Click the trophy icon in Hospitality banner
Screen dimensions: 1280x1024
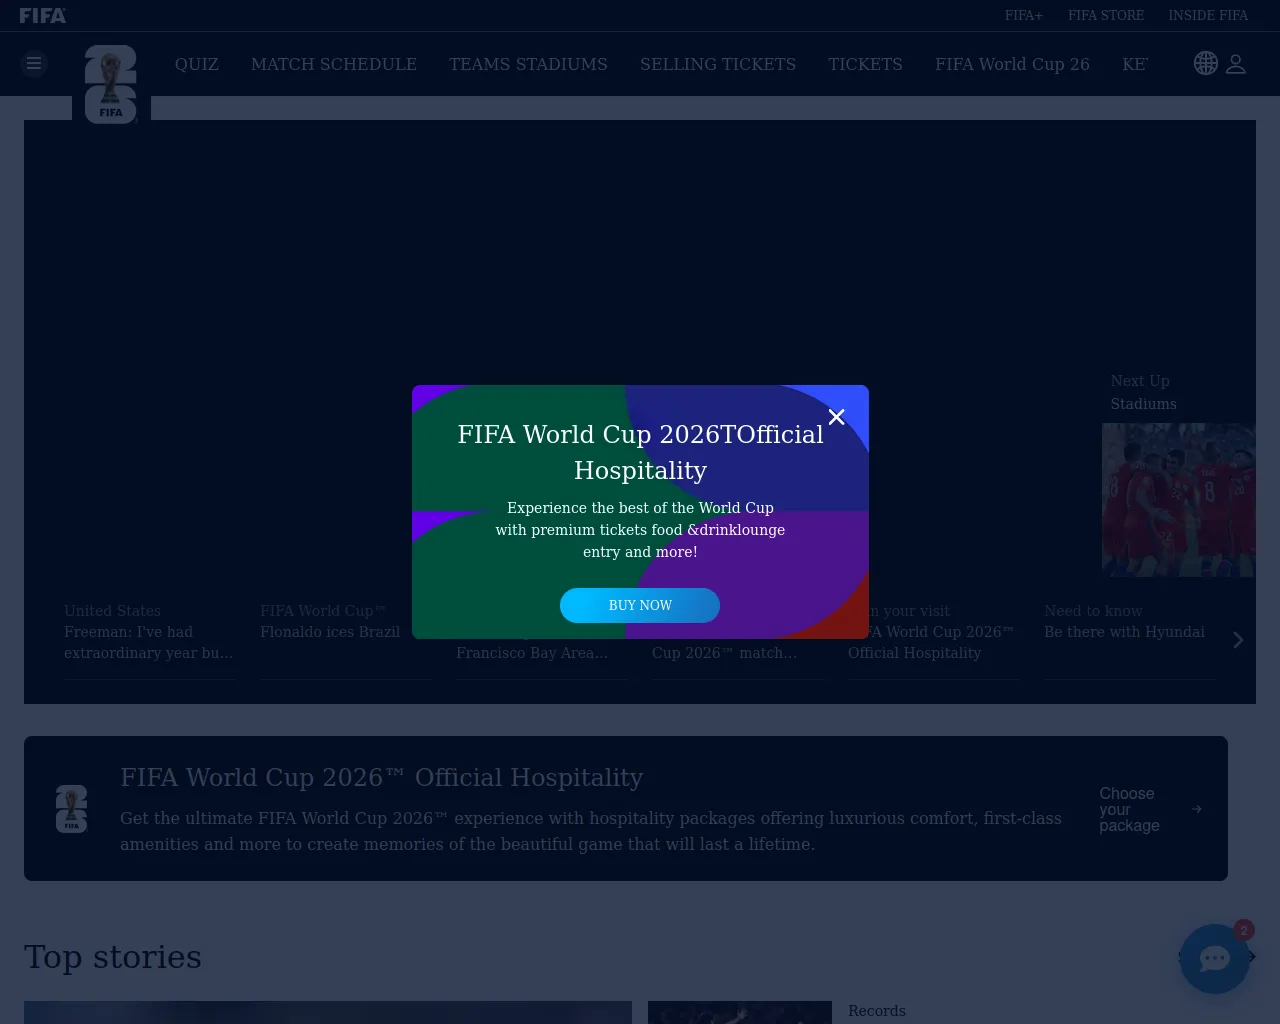[72, 809]
